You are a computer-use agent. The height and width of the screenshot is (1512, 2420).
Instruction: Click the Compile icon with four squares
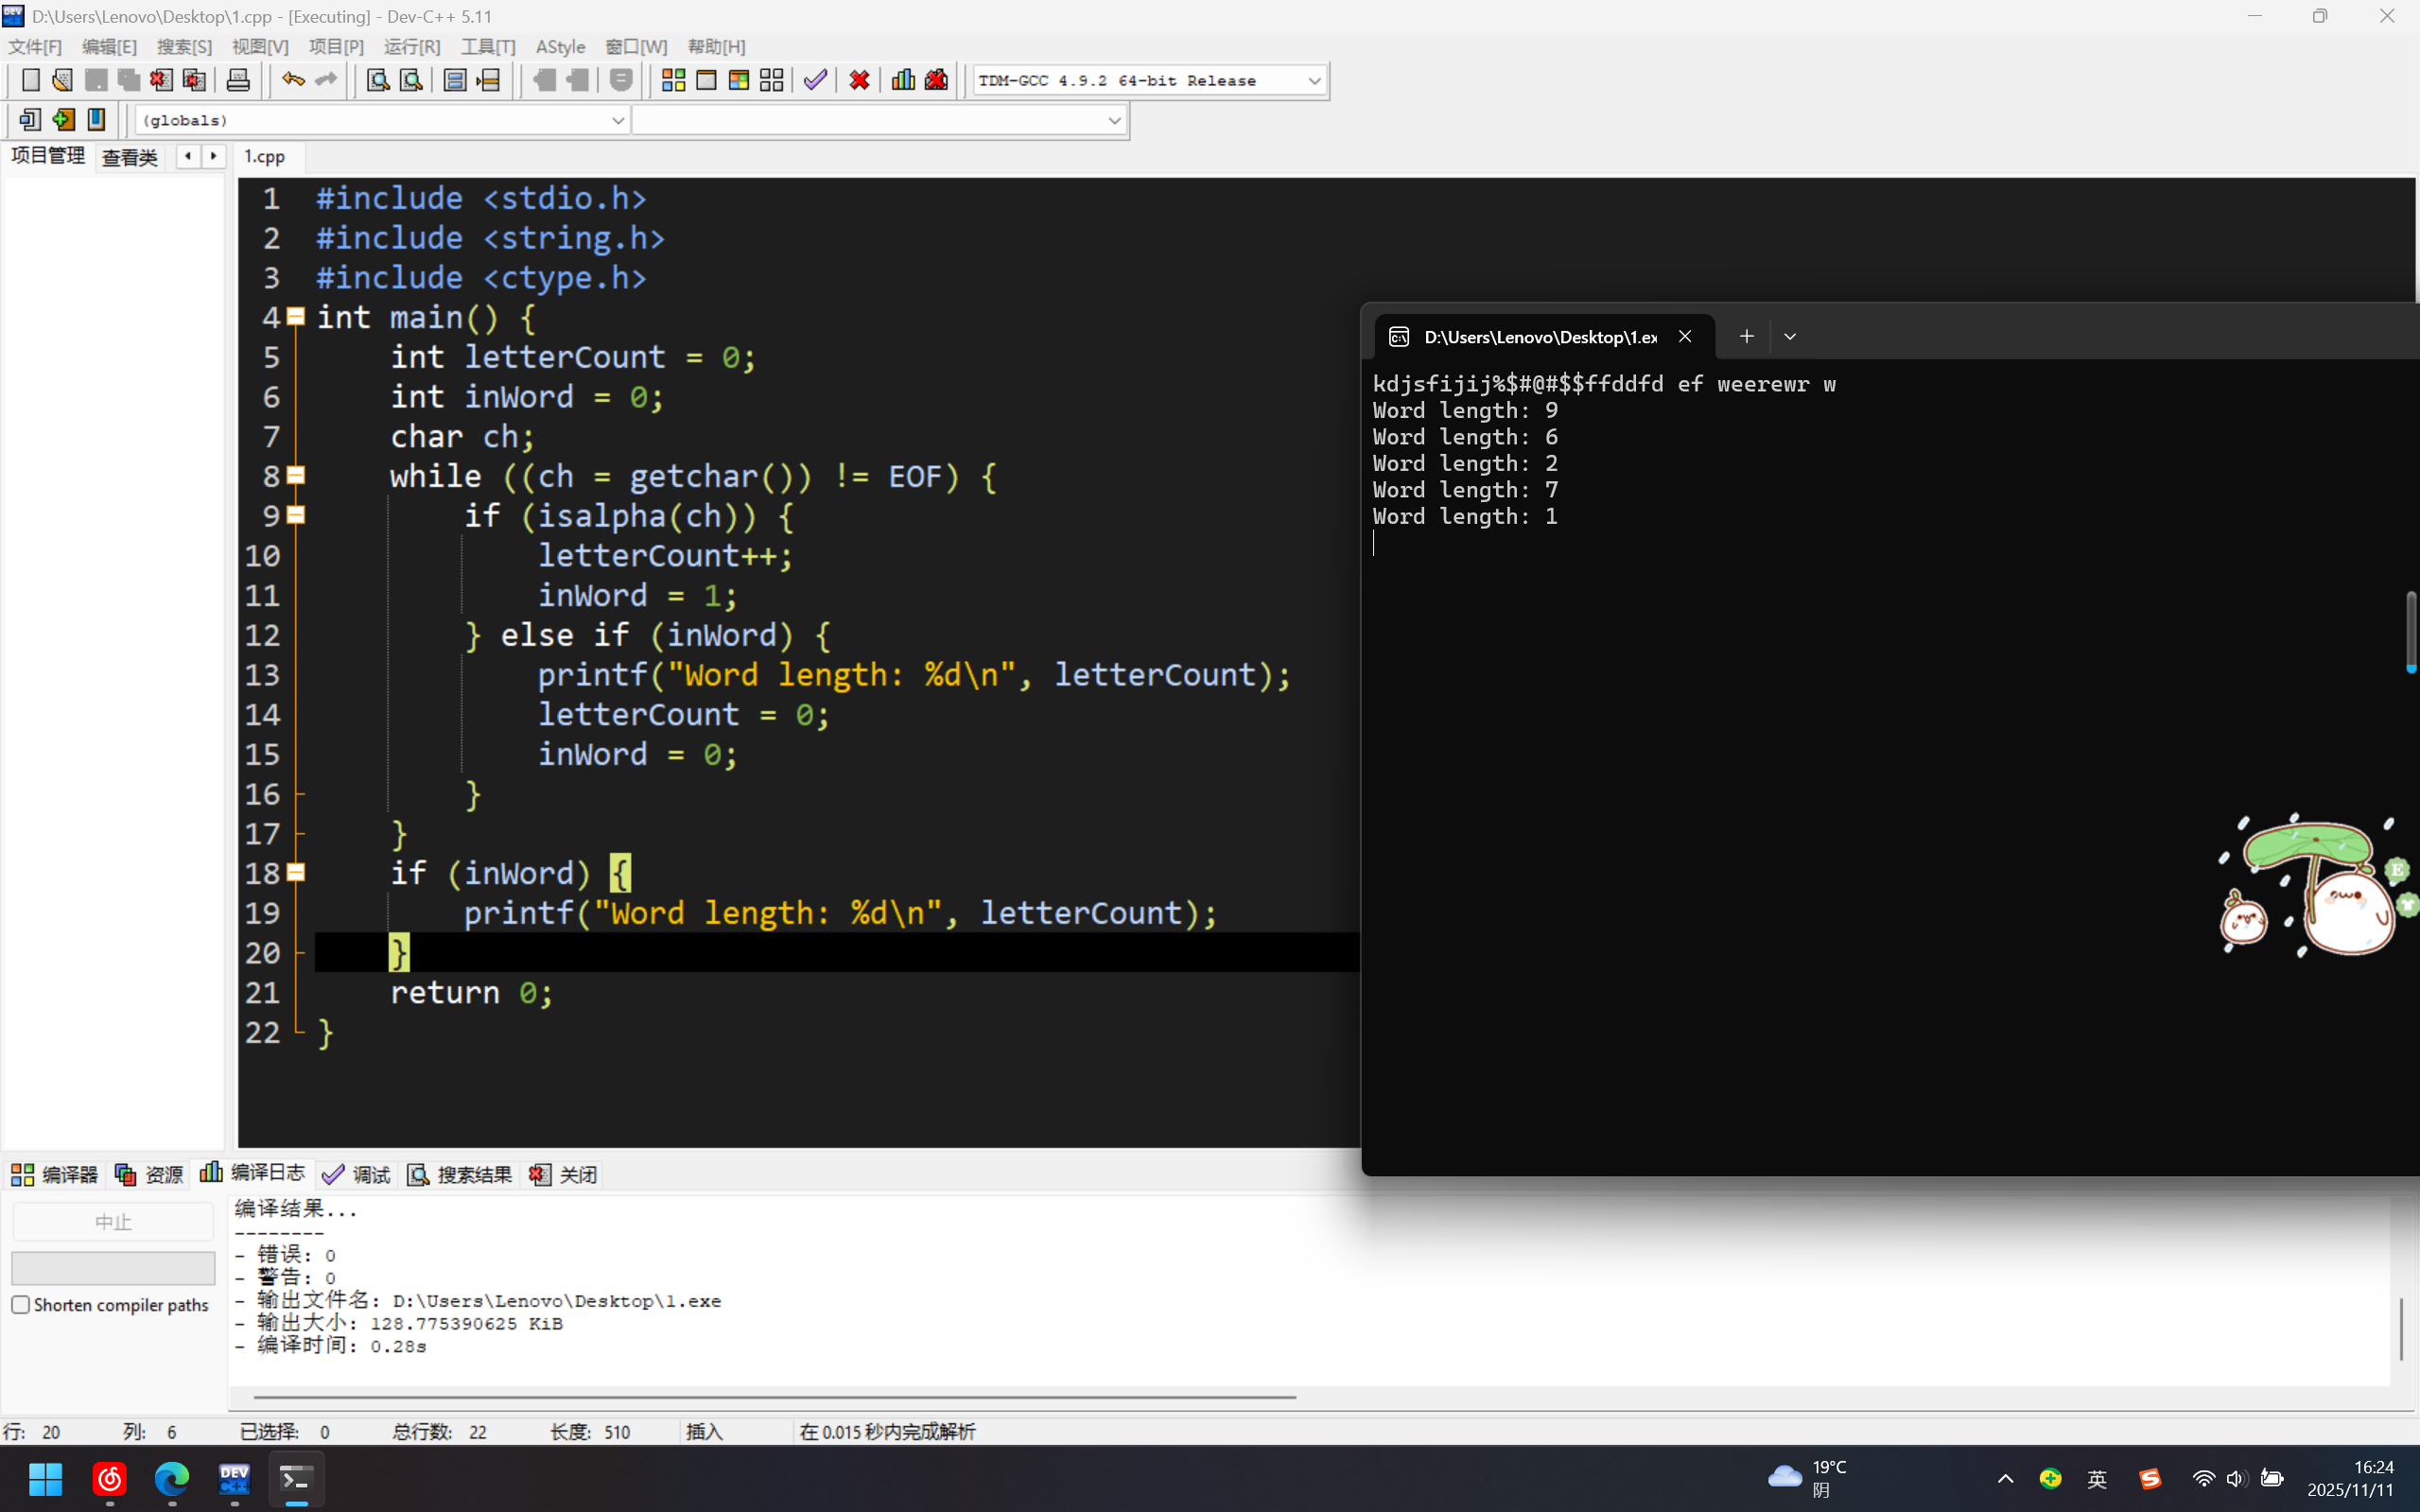pos(673,80)
